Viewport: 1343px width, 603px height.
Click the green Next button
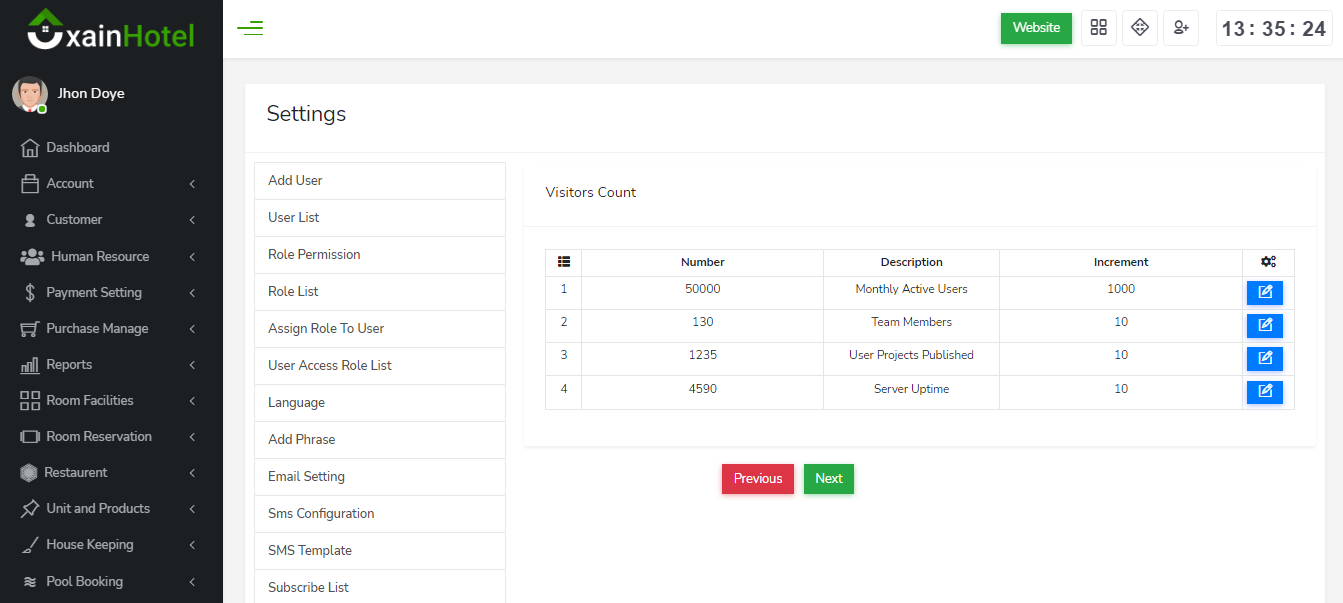pyautogui.click(x=828, y=479)
